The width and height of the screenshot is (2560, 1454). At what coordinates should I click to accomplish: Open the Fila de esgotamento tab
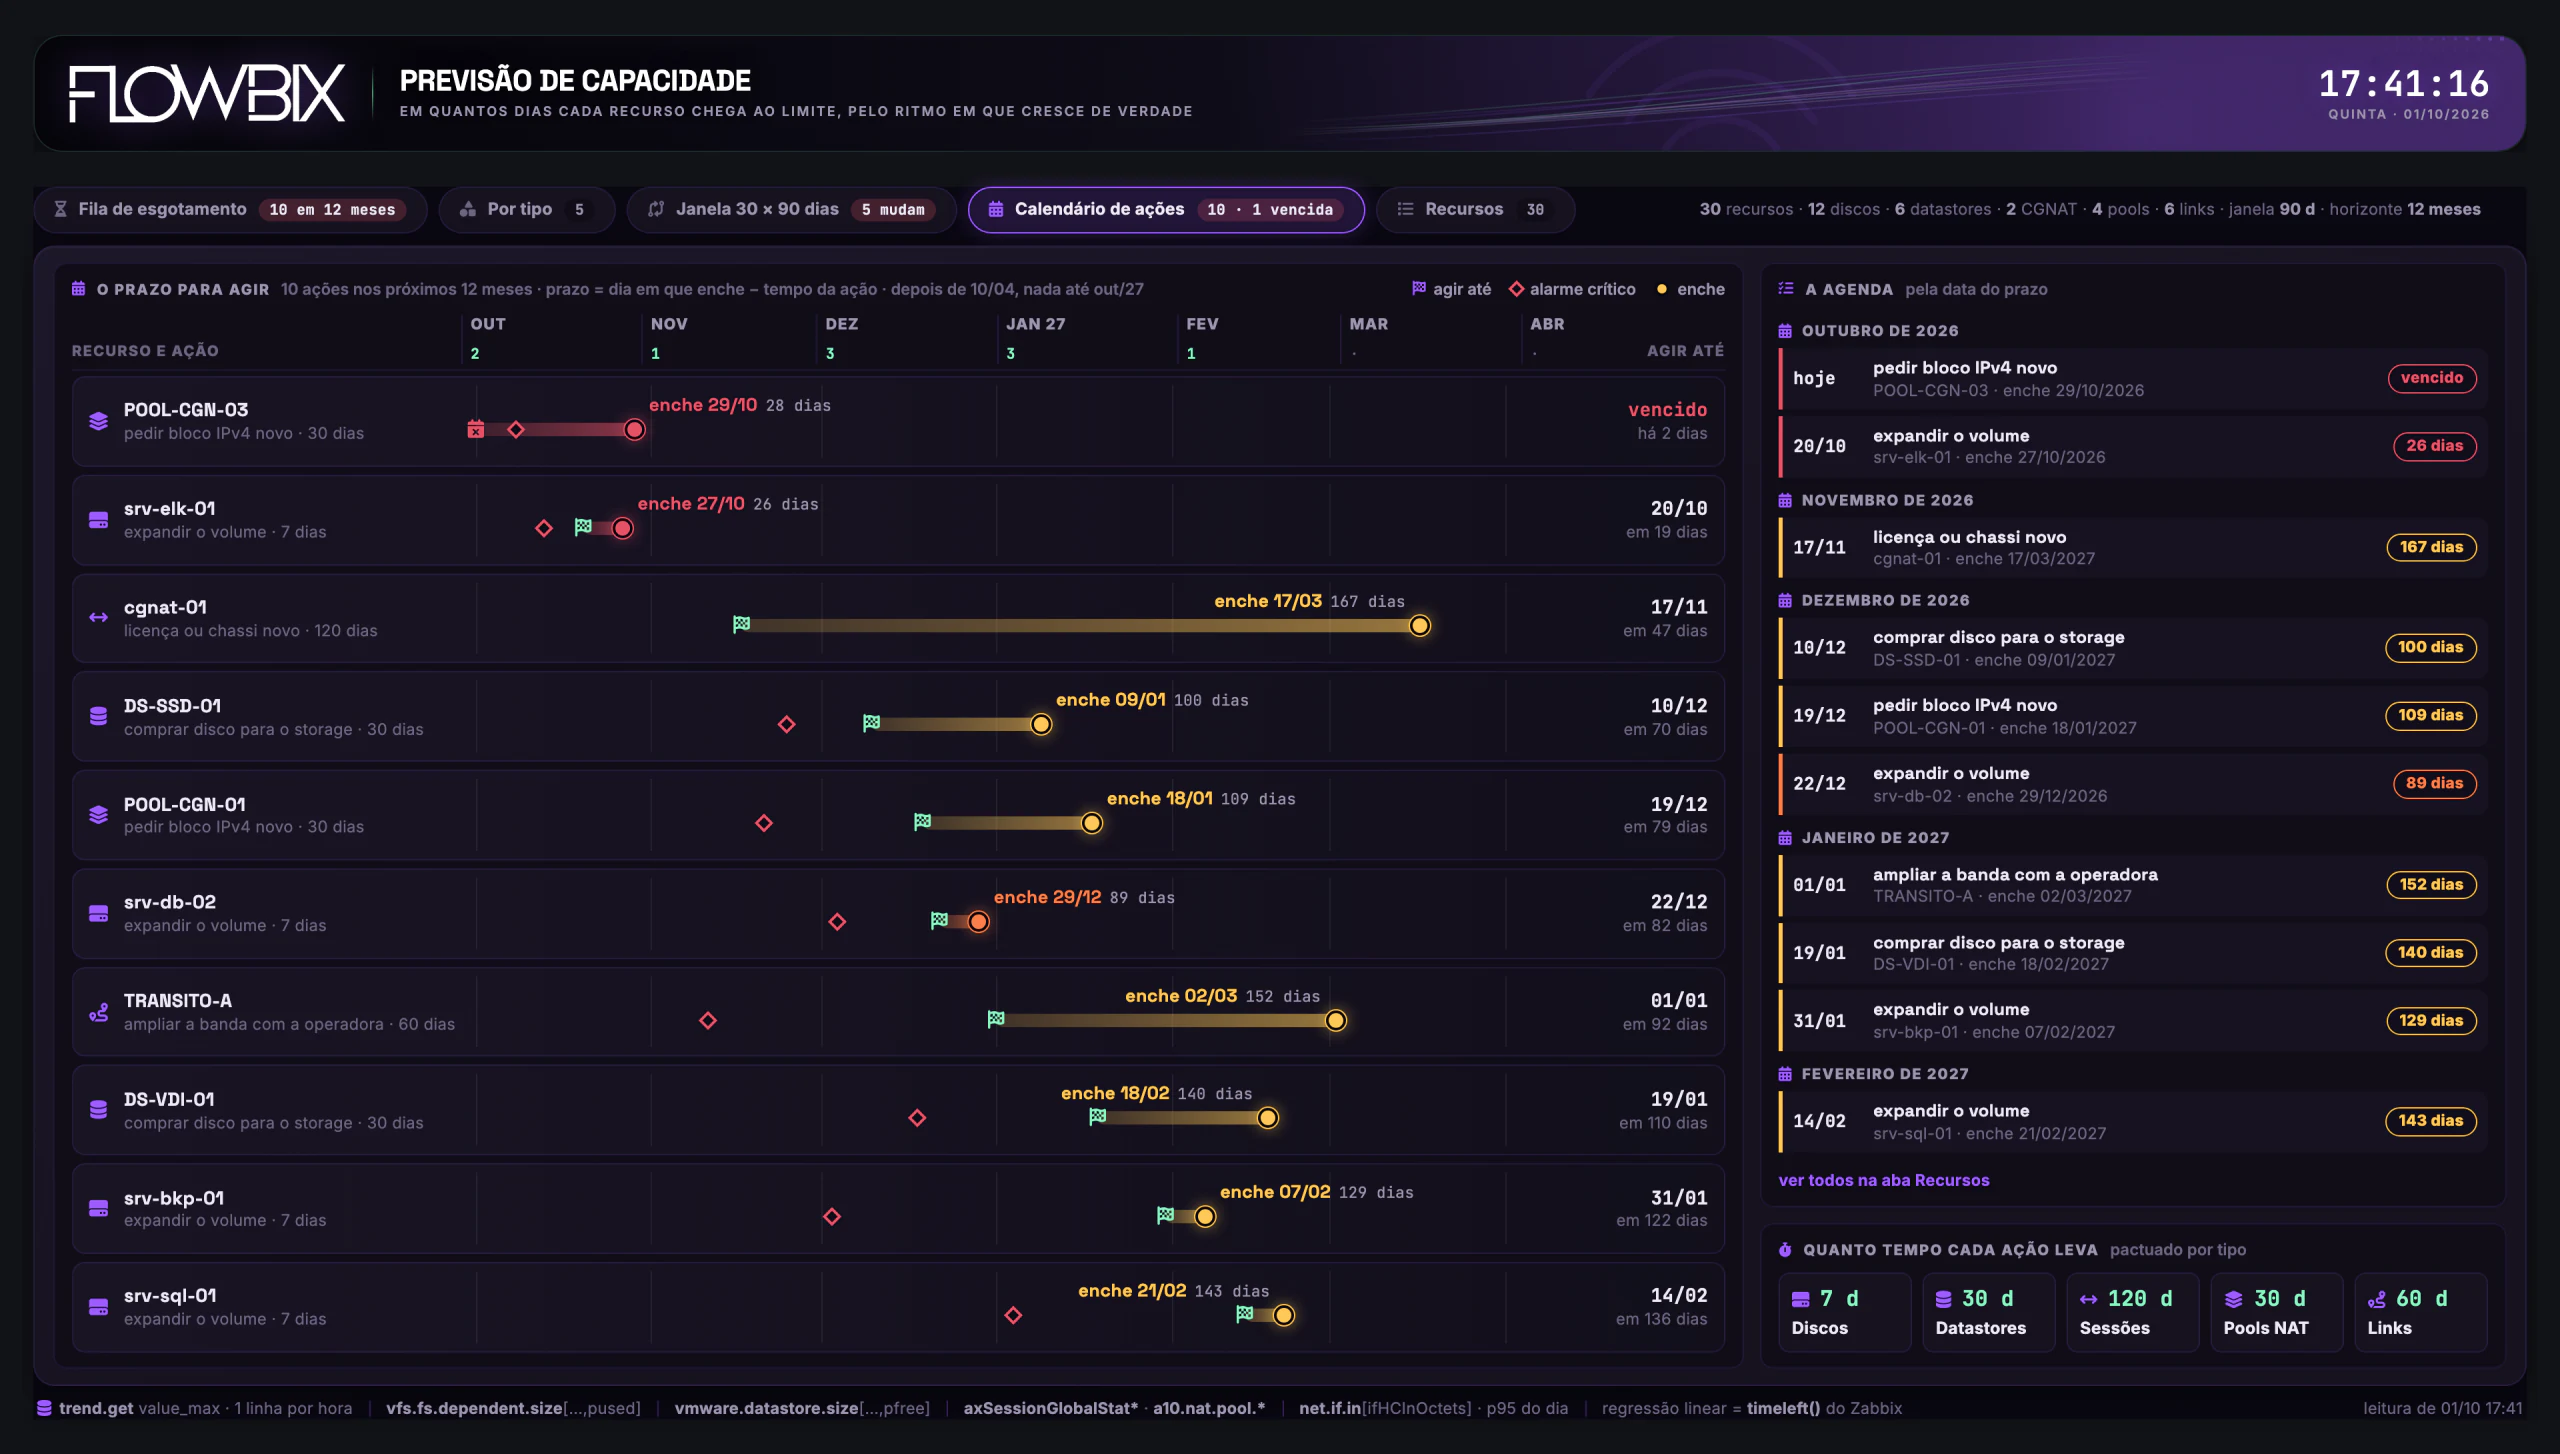[x=230, y=209]
